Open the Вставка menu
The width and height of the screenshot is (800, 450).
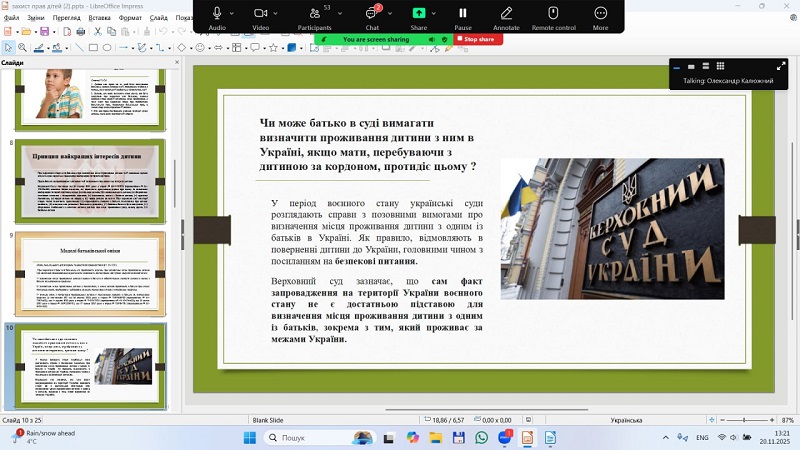coord(97,17)
